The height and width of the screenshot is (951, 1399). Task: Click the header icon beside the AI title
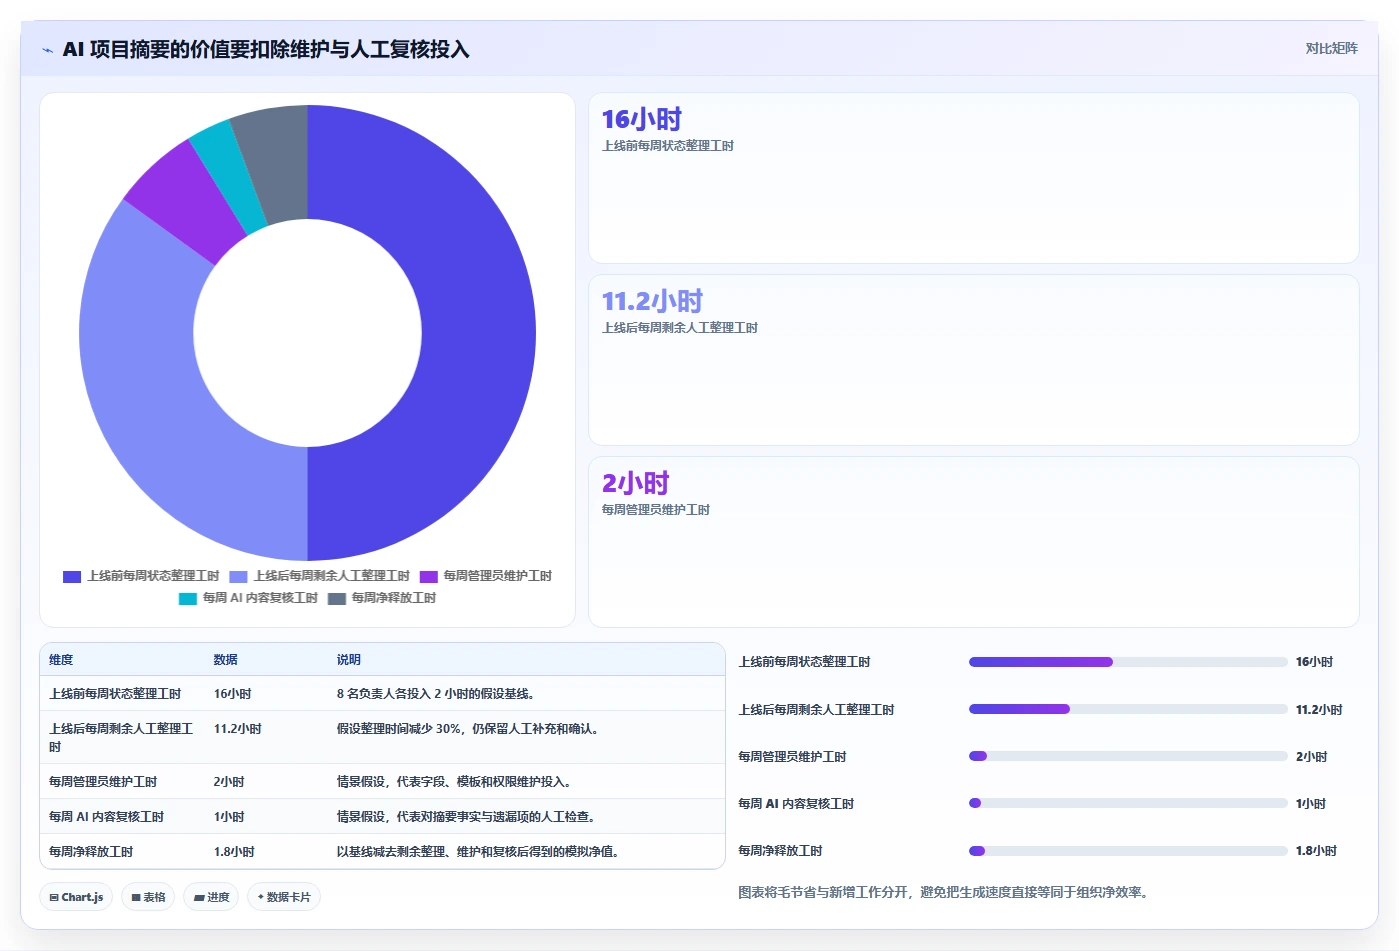click(47, 50)
